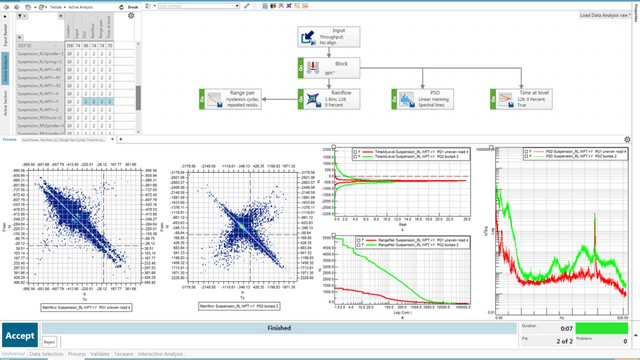Toggle the PSD node On switch
The image size is (640, 360).
(x=394, y=99)
